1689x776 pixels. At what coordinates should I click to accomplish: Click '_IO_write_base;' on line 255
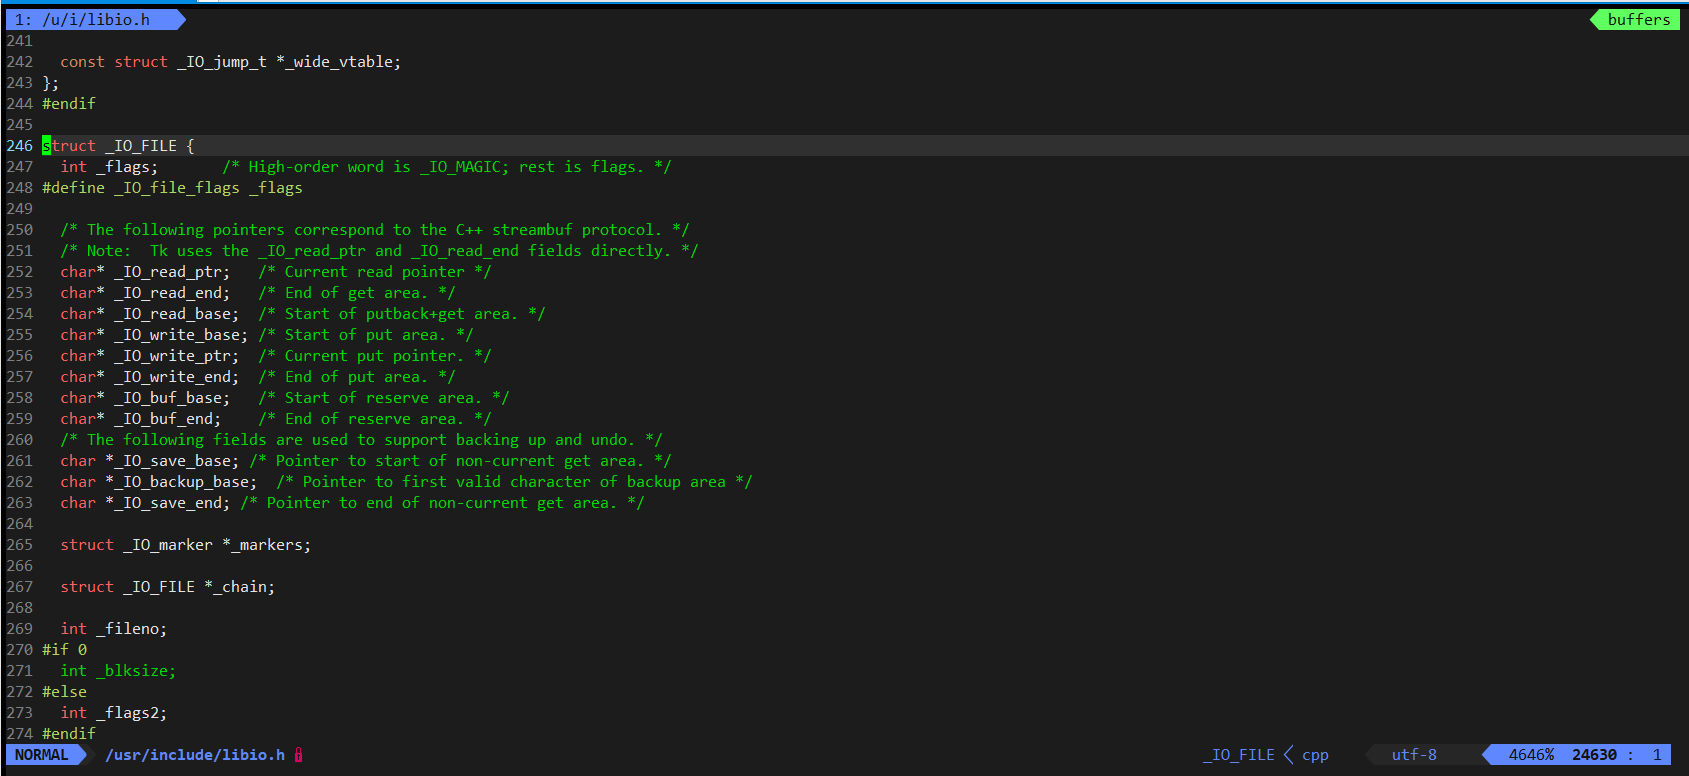181,335
